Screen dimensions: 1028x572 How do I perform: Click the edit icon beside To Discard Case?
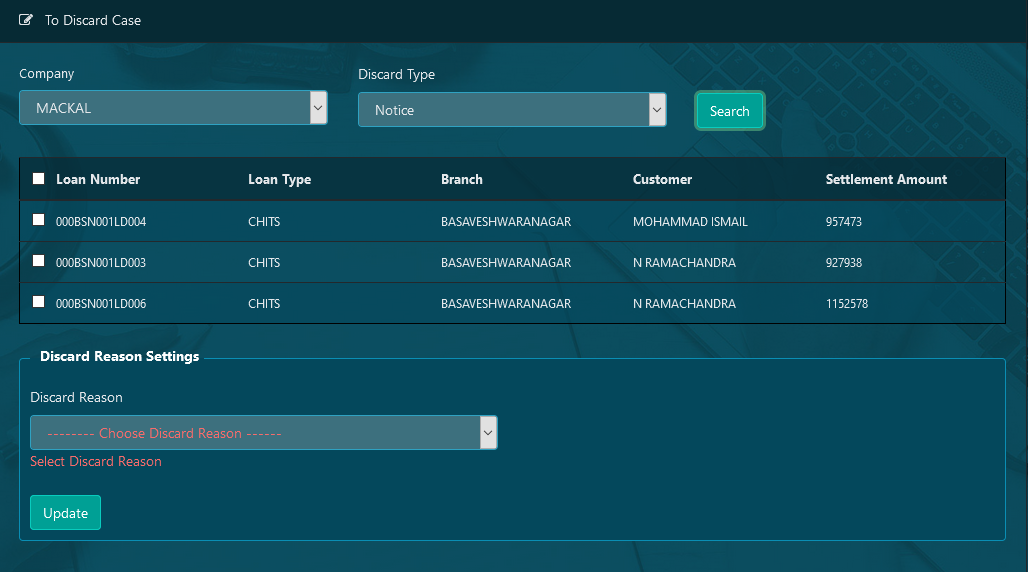26,20
